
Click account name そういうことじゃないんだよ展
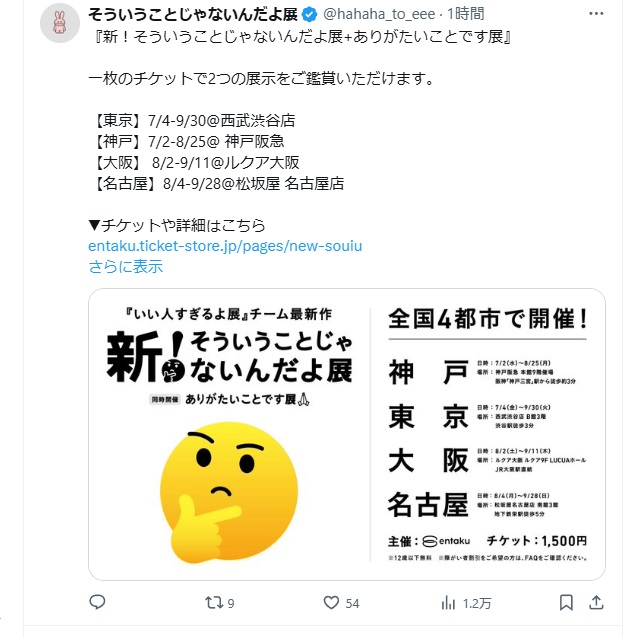pos(193,14)
